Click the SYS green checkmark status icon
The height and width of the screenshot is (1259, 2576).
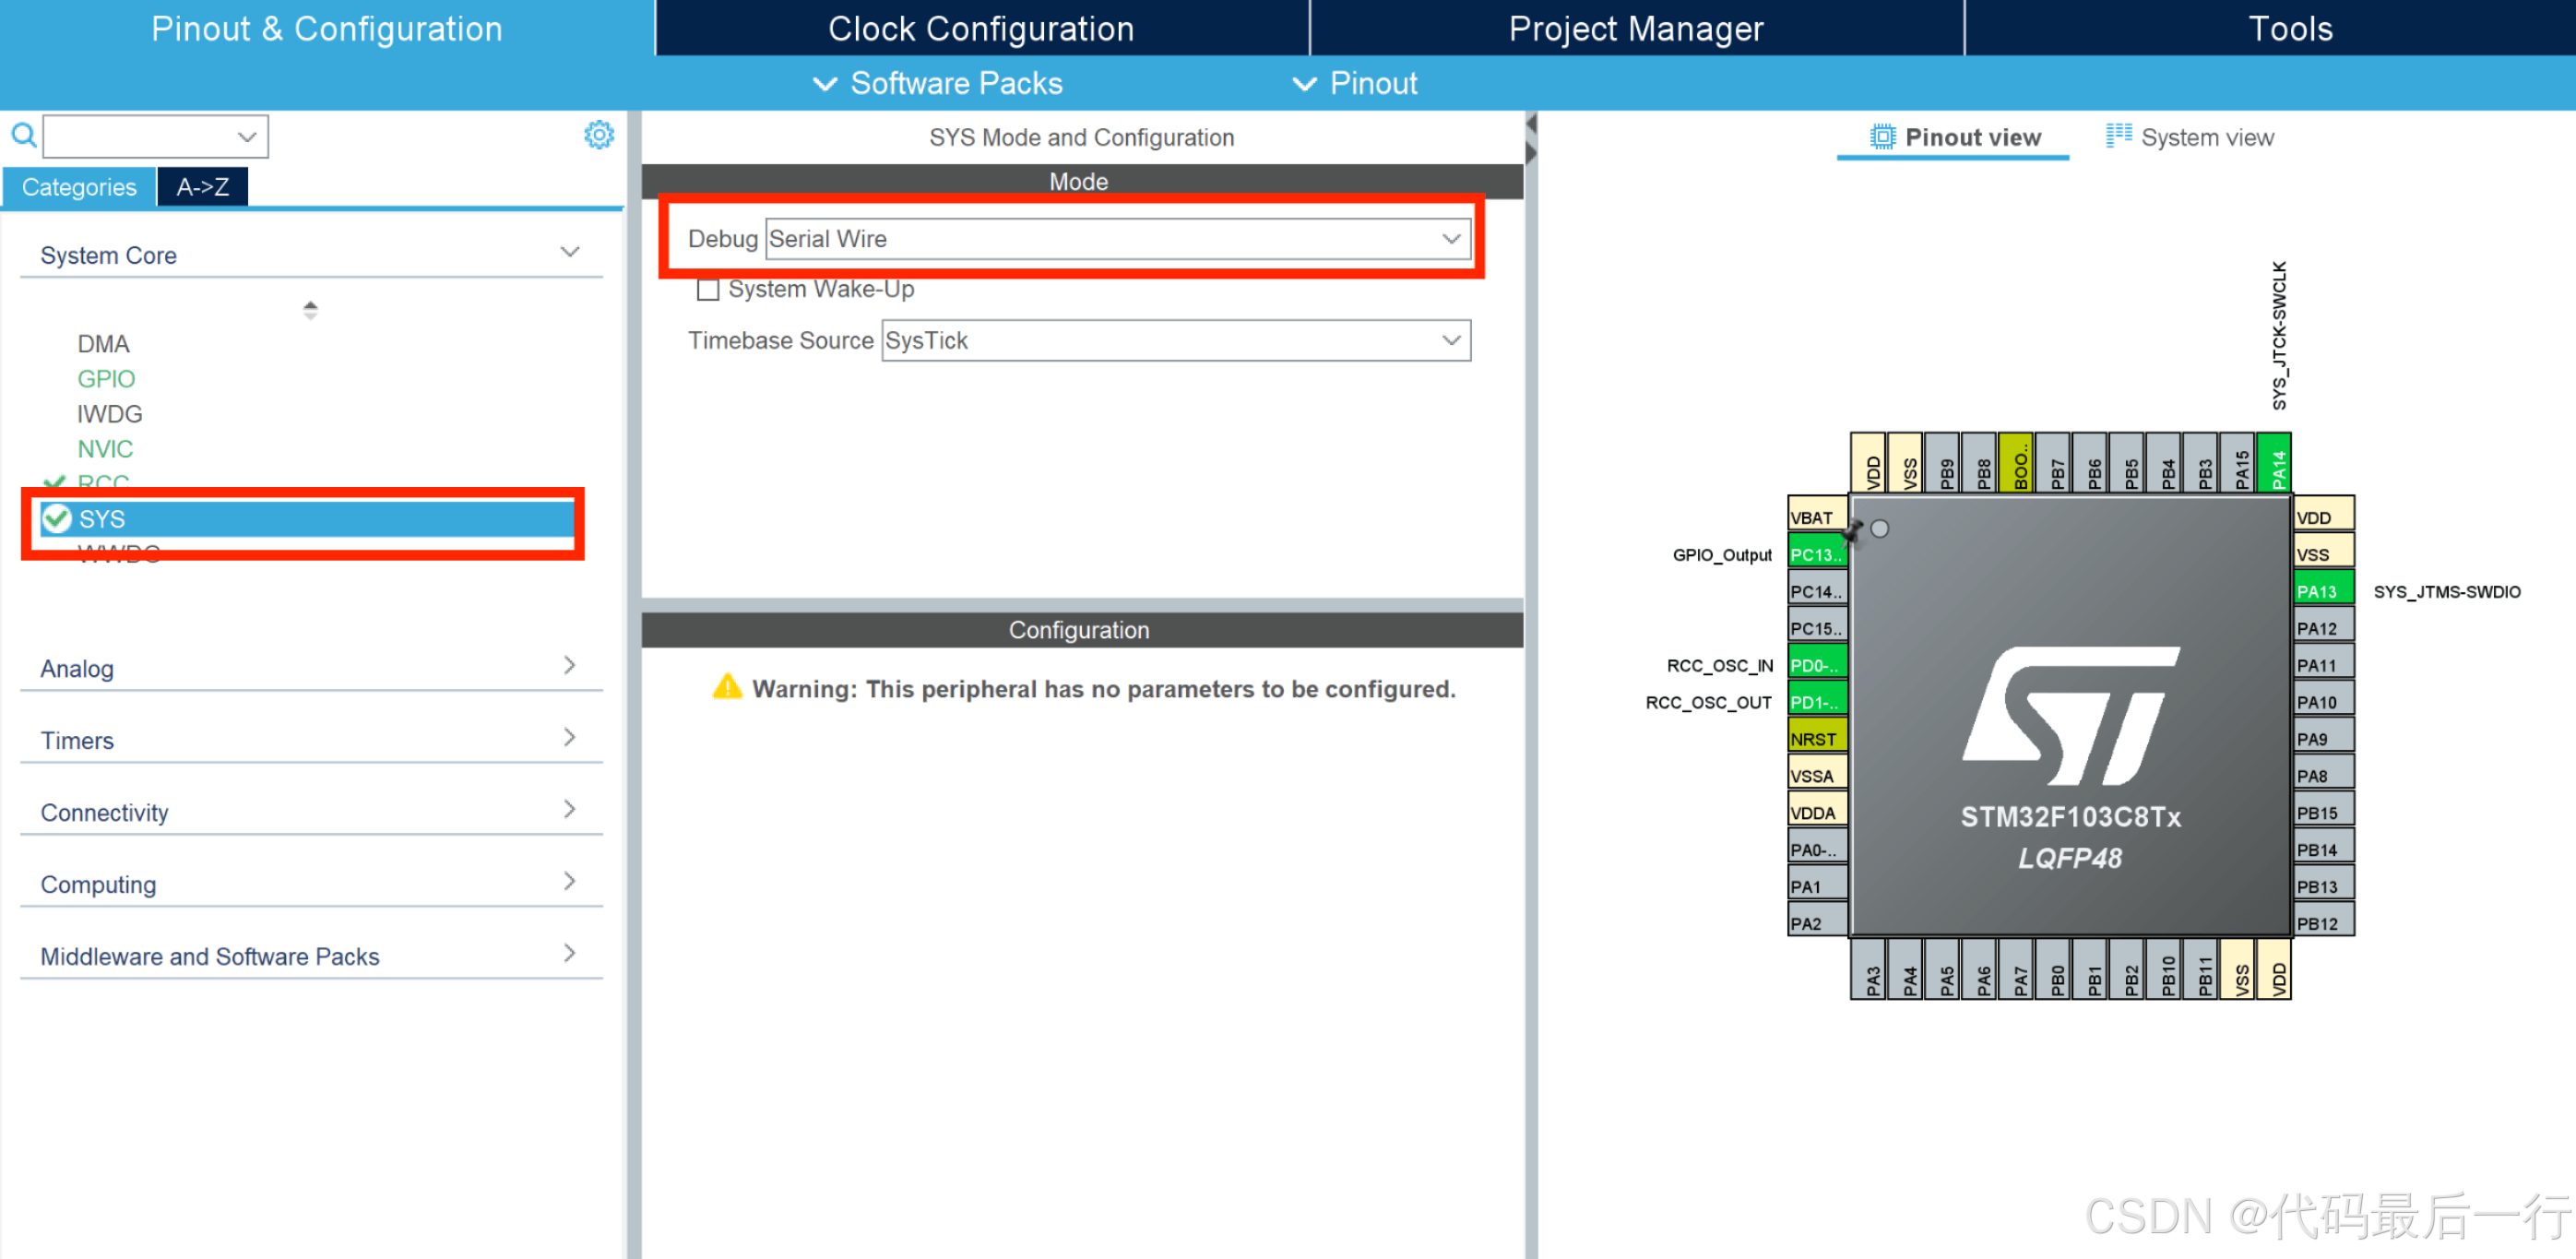point(57,518)
